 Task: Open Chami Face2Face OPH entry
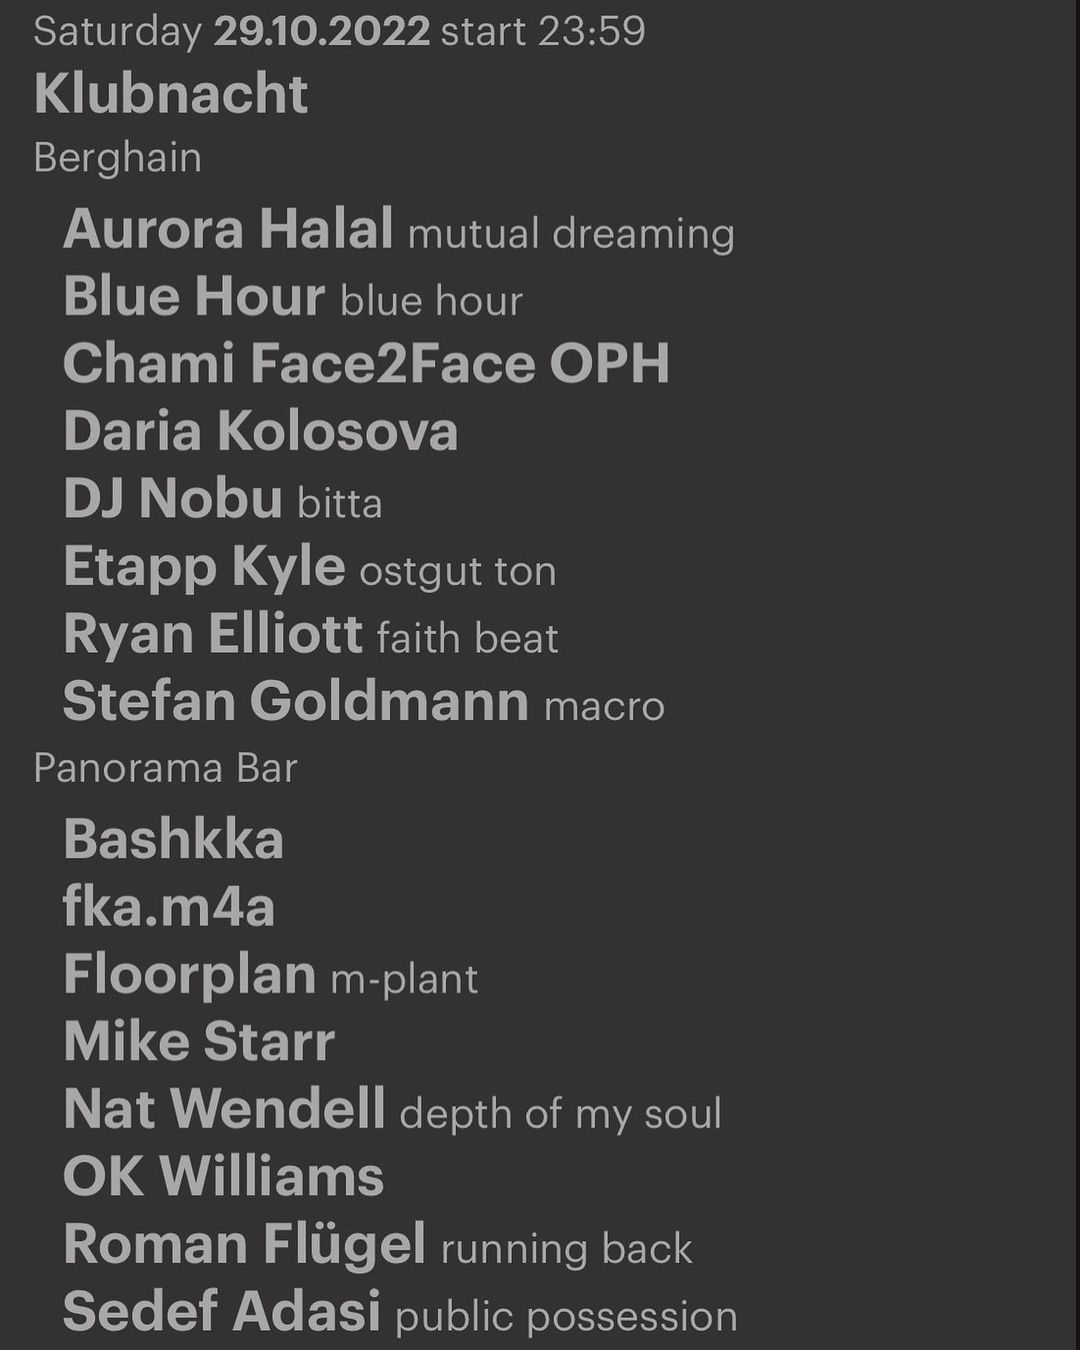point(366,364)
